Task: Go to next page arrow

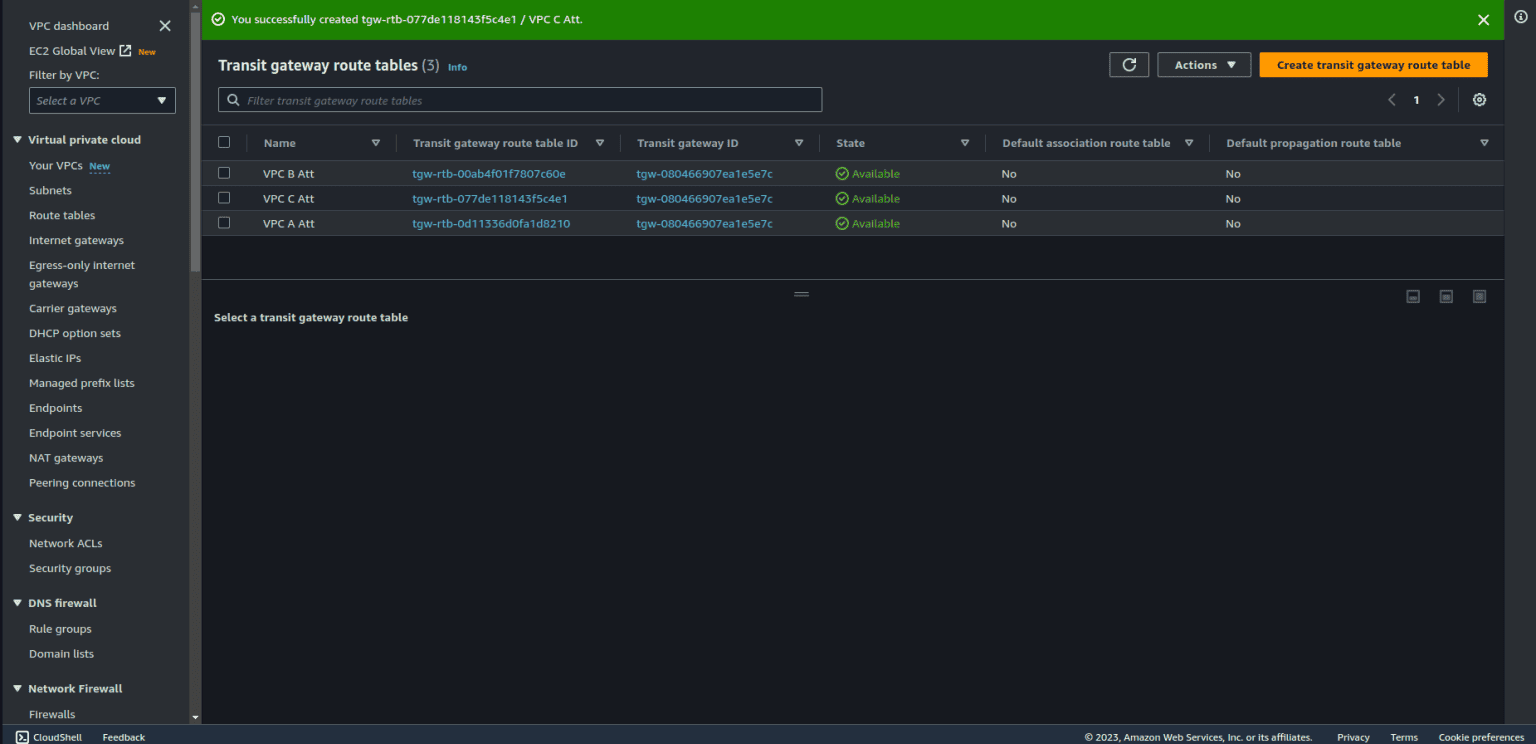Action: click(x=1441, y=100)
